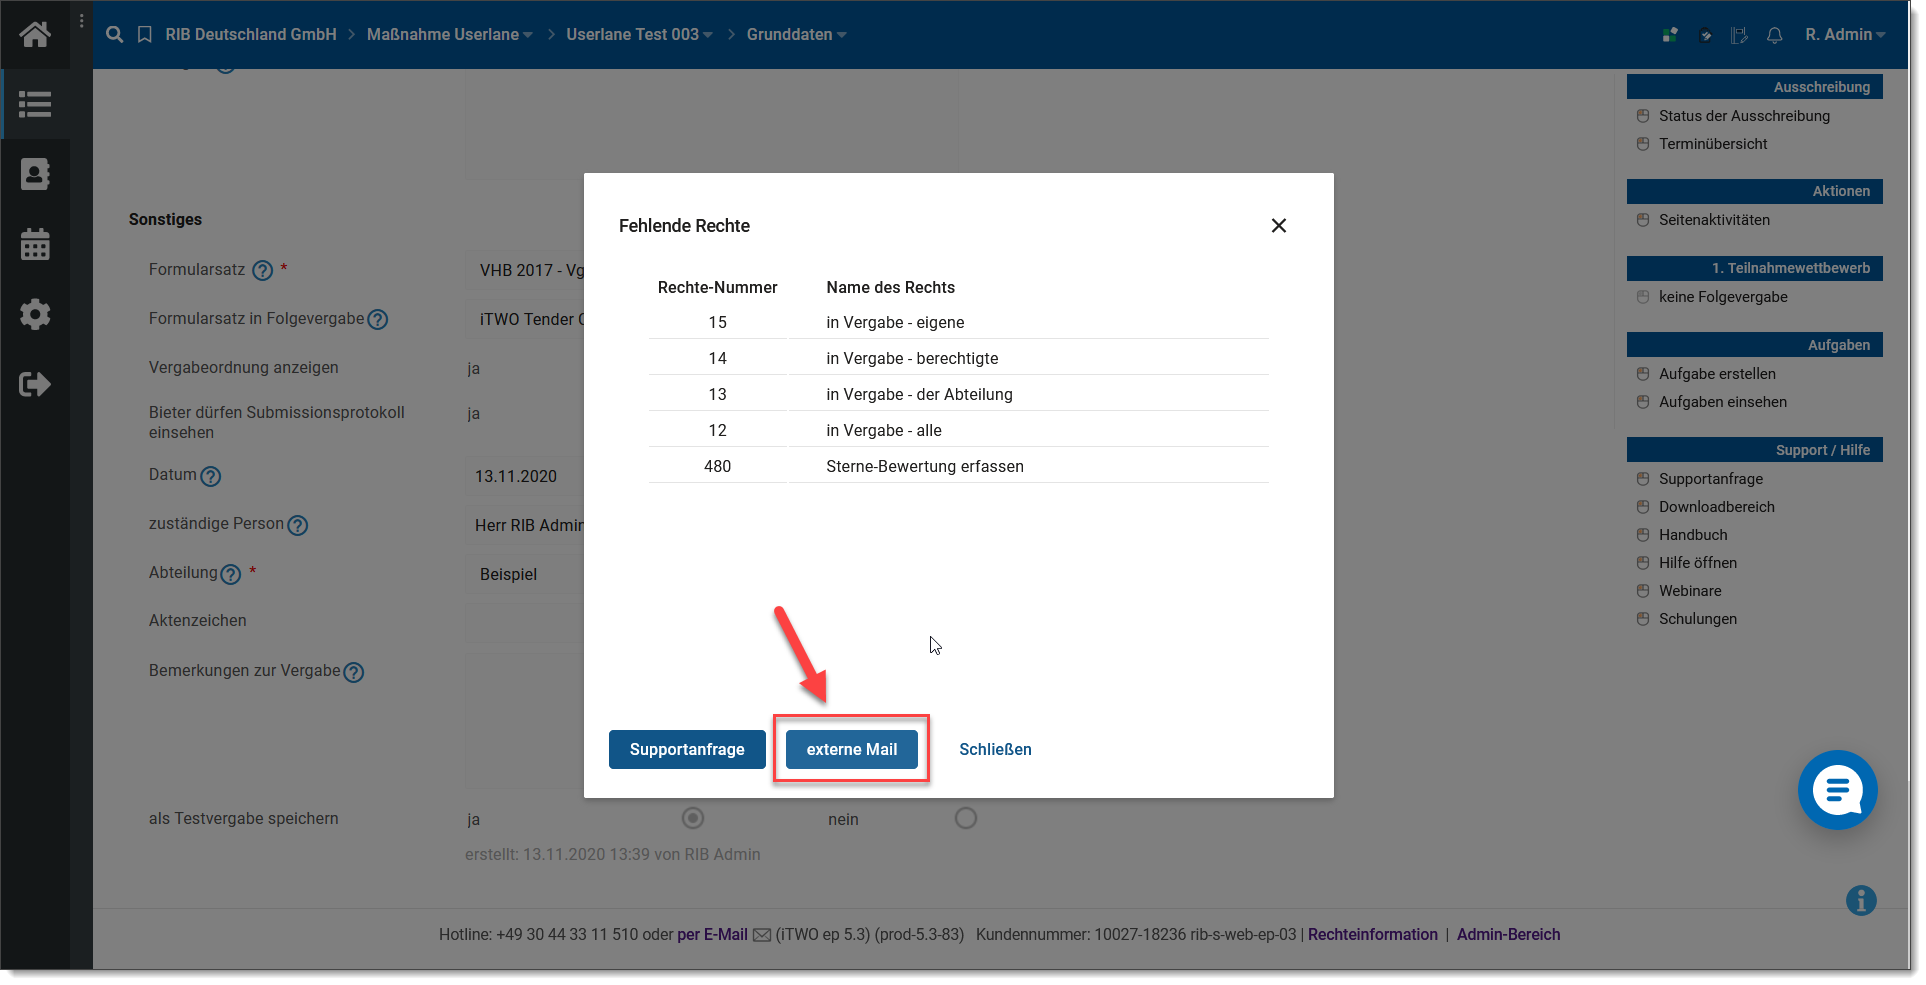The width and height of the screenshot is (1926, 985).
Task: Click Aufgaben einsehen
Action: point(1723,402)
